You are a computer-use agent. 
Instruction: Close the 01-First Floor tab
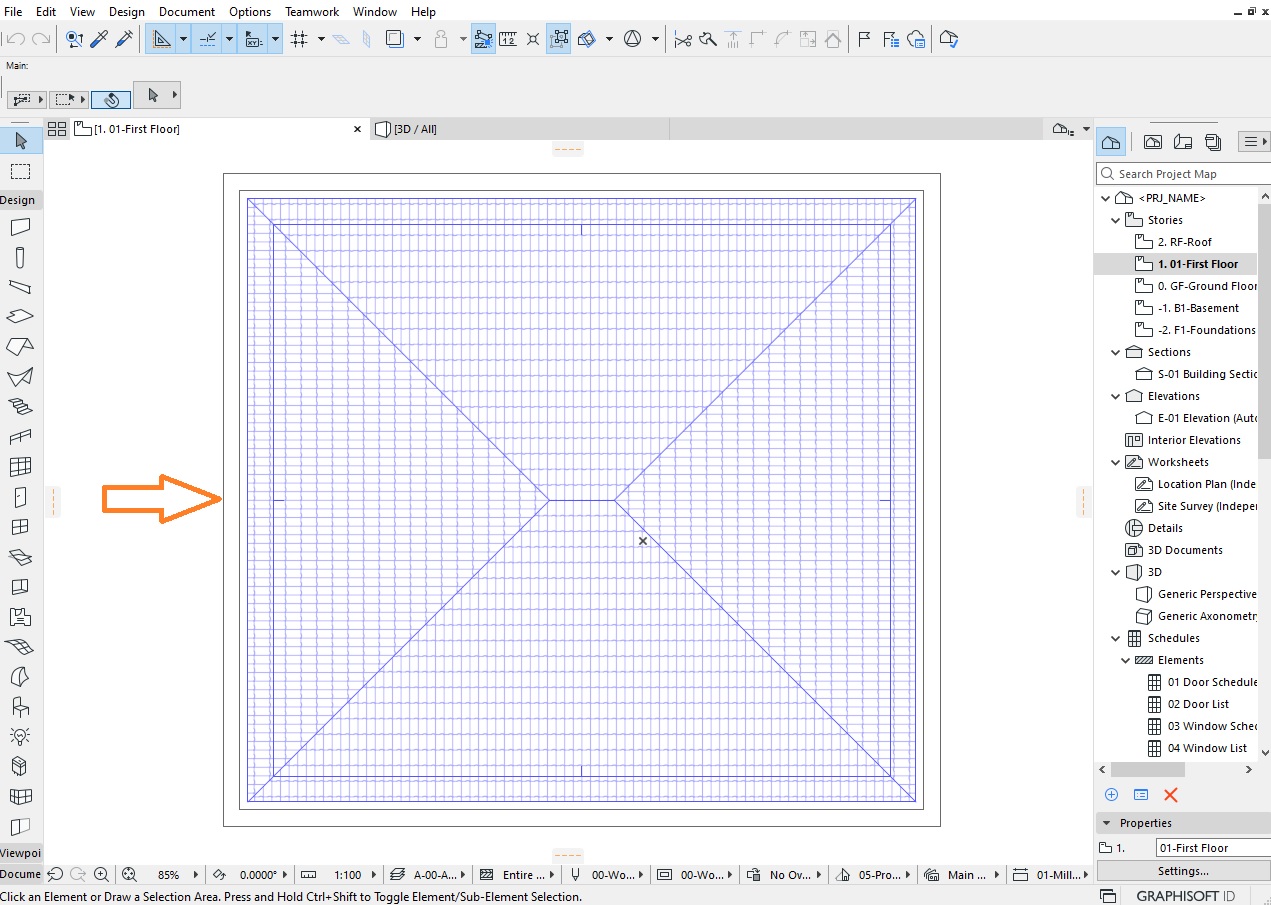pos(358,129)
